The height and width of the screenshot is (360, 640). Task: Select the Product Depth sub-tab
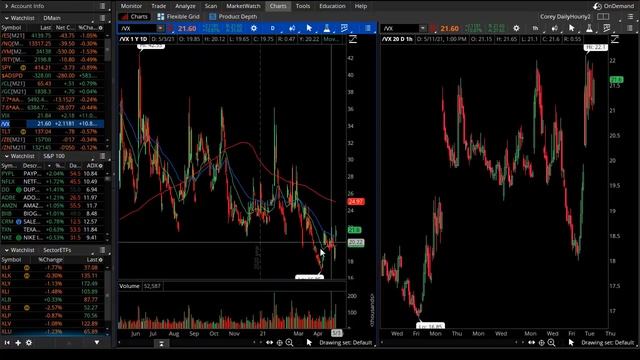click(x=233, y=17)
